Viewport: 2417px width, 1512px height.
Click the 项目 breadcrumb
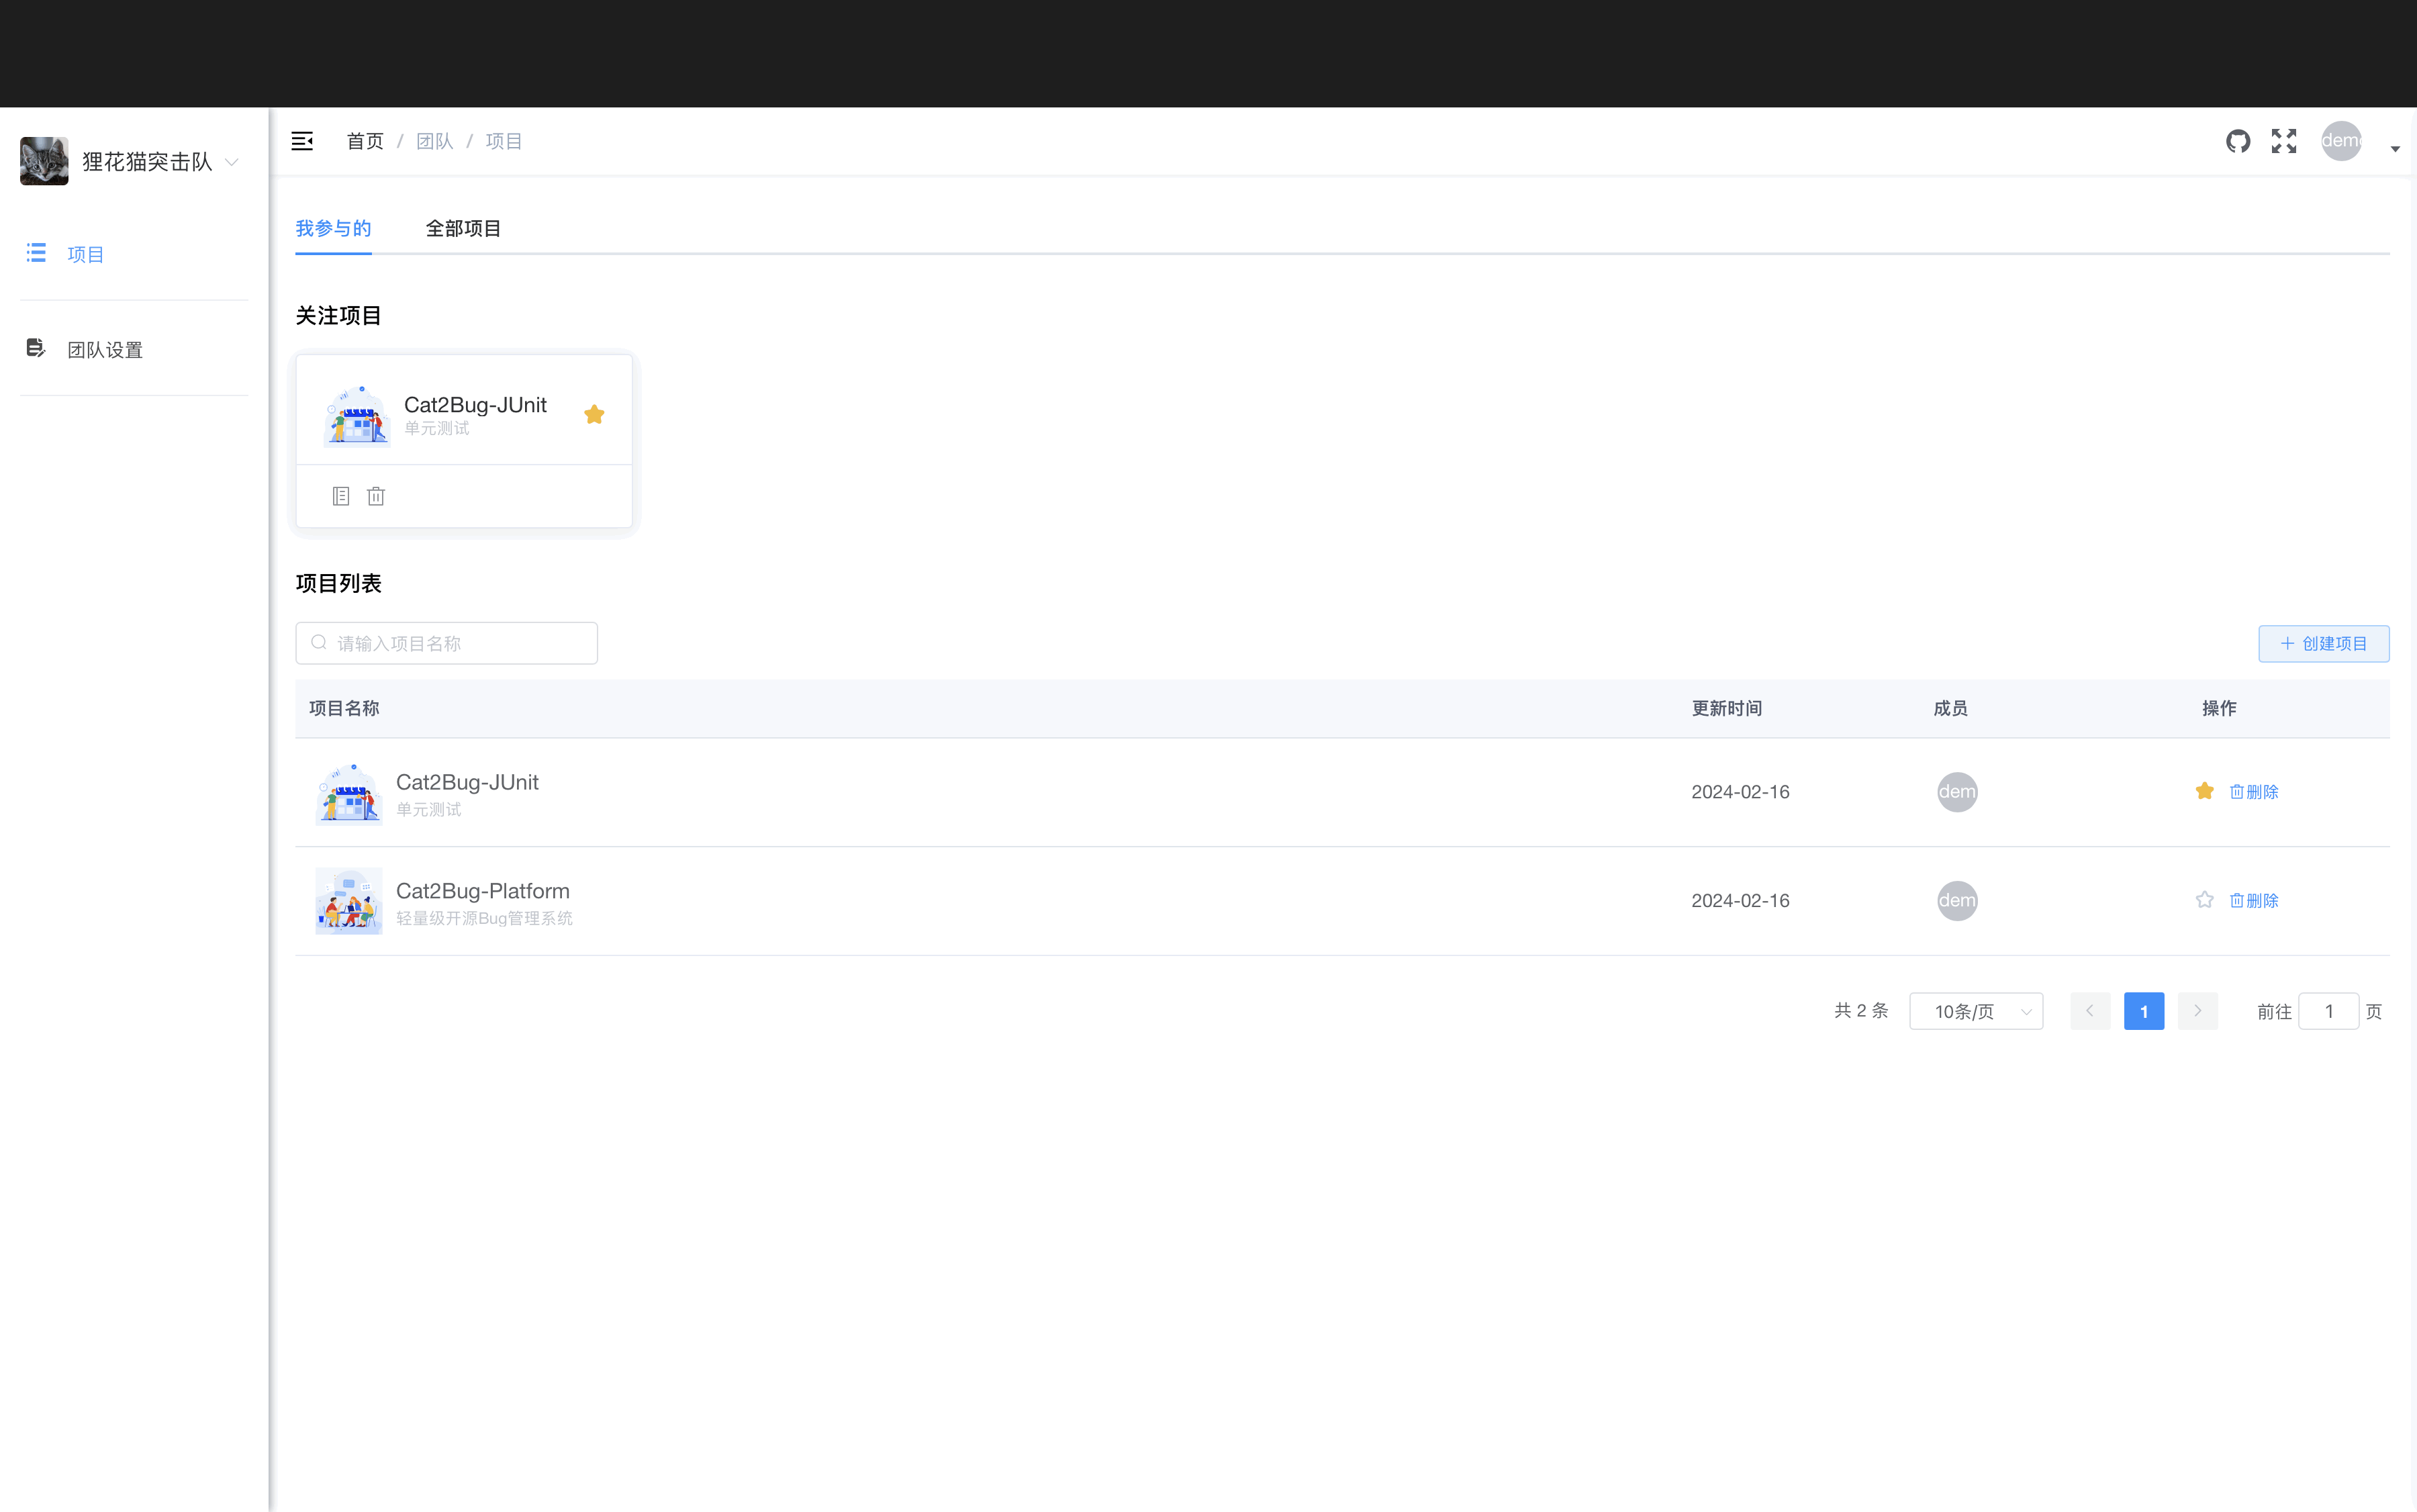[x=504, y=141]
